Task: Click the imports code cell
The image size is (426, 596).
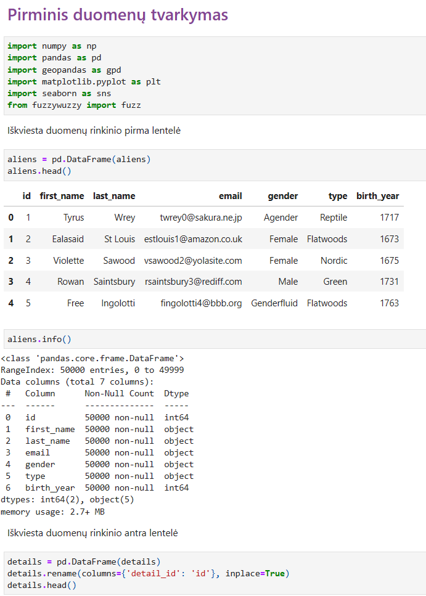Action: [215, 76]
